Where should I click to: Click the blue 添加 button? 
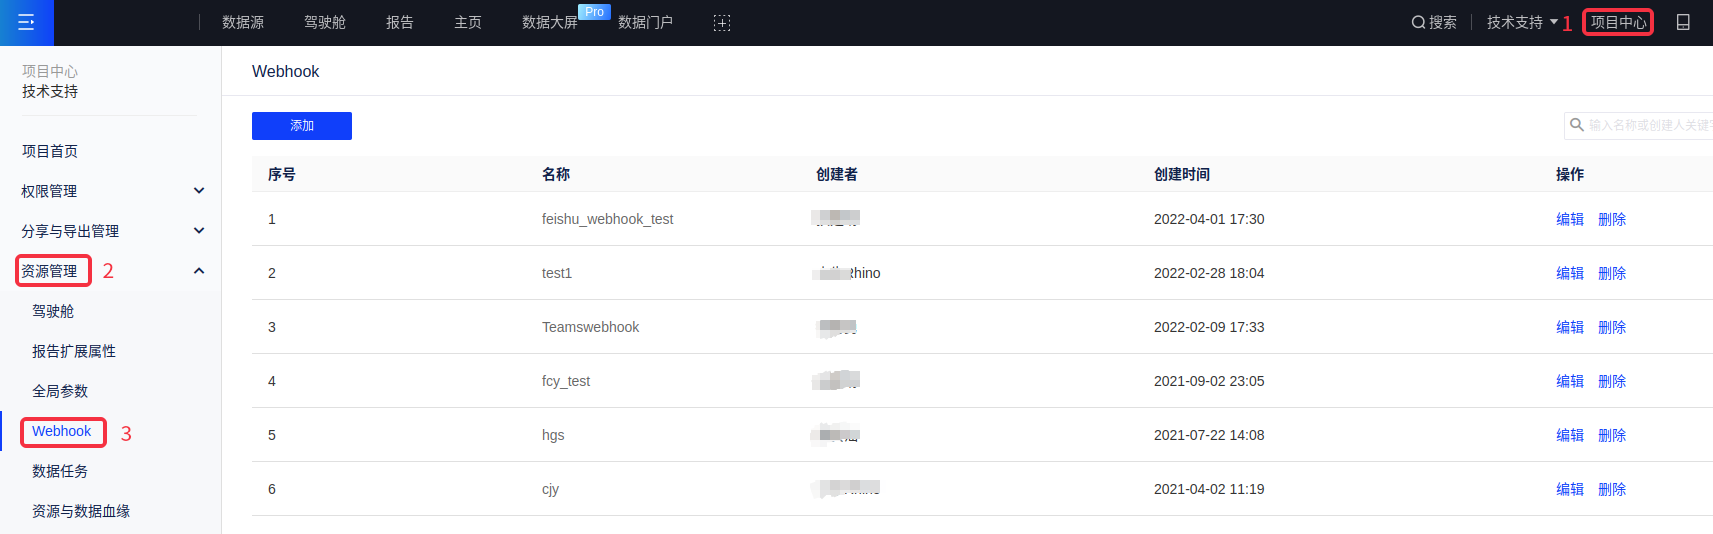click(302, 126)
